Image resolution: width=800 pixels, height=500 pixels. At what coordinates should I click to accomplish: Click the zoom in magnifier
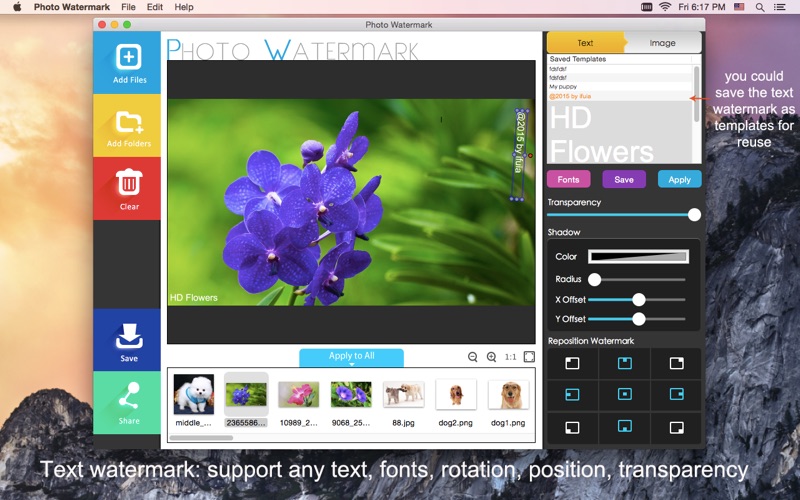pos(491,357)
